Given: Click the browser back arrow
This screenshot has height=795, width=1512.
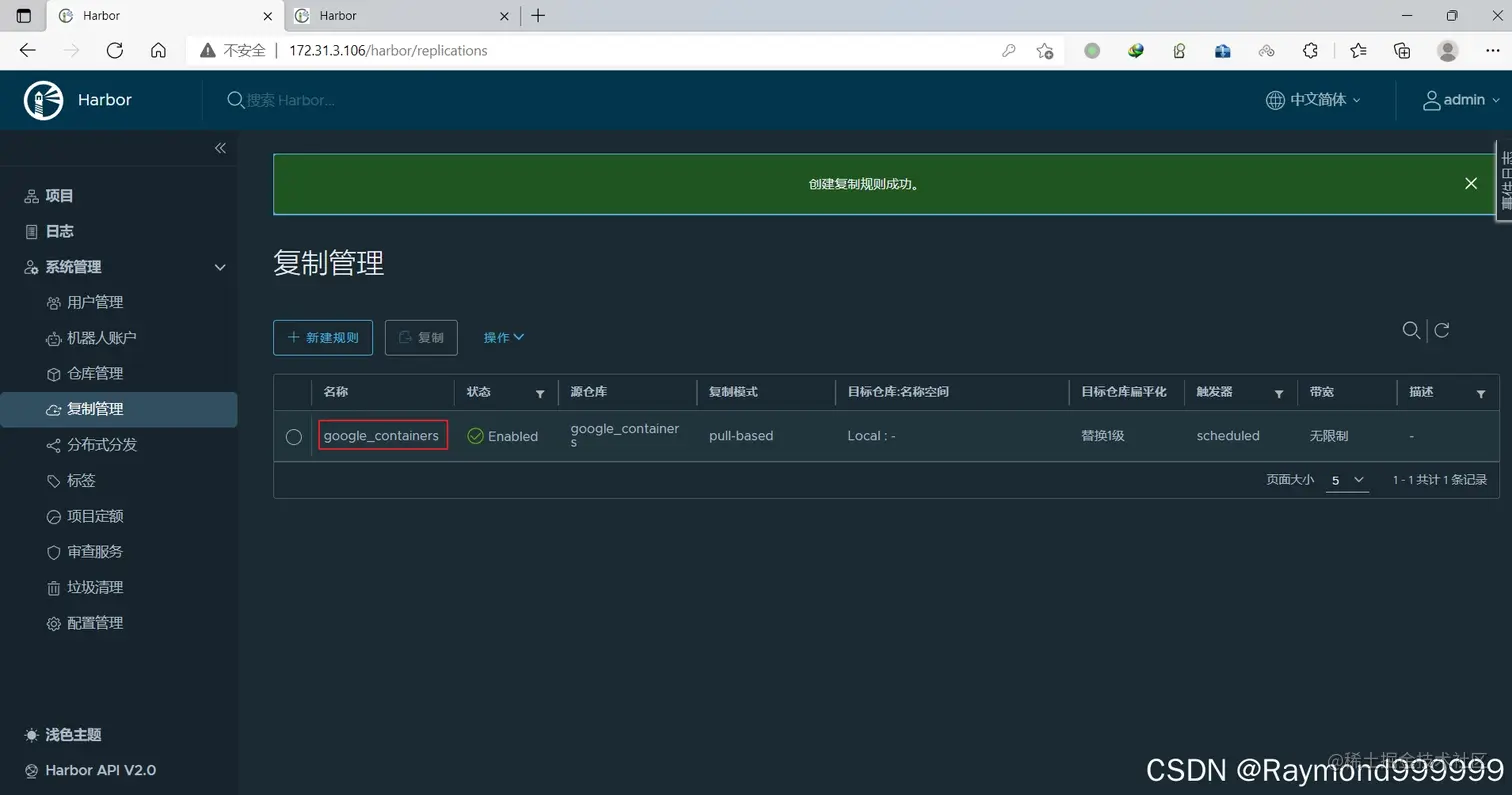Looking at the screenshot, I should [28, 50].
